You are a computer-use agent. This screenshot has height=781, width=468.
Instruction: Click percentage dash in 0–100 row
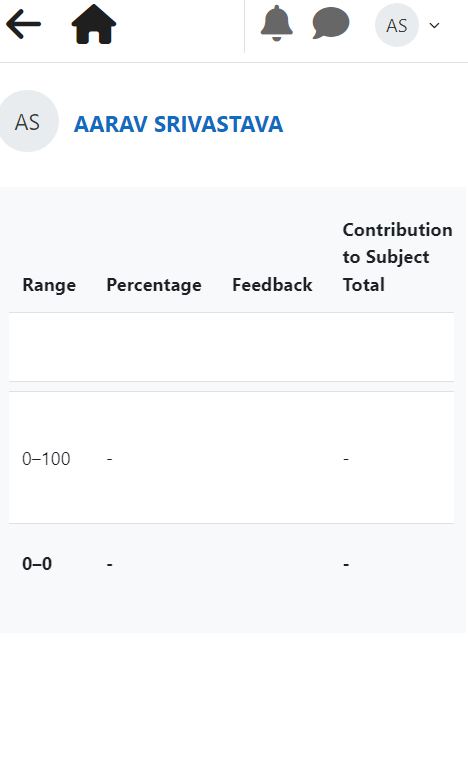pyautogui.click(x=110, y=459)
